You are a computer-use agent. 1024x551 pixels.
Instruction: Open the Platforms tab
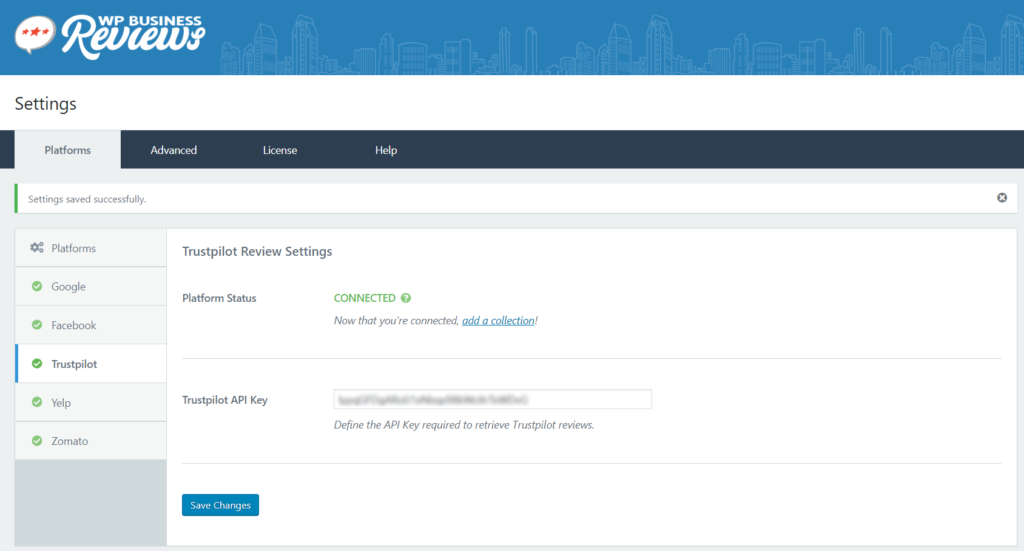pos(68,150)
